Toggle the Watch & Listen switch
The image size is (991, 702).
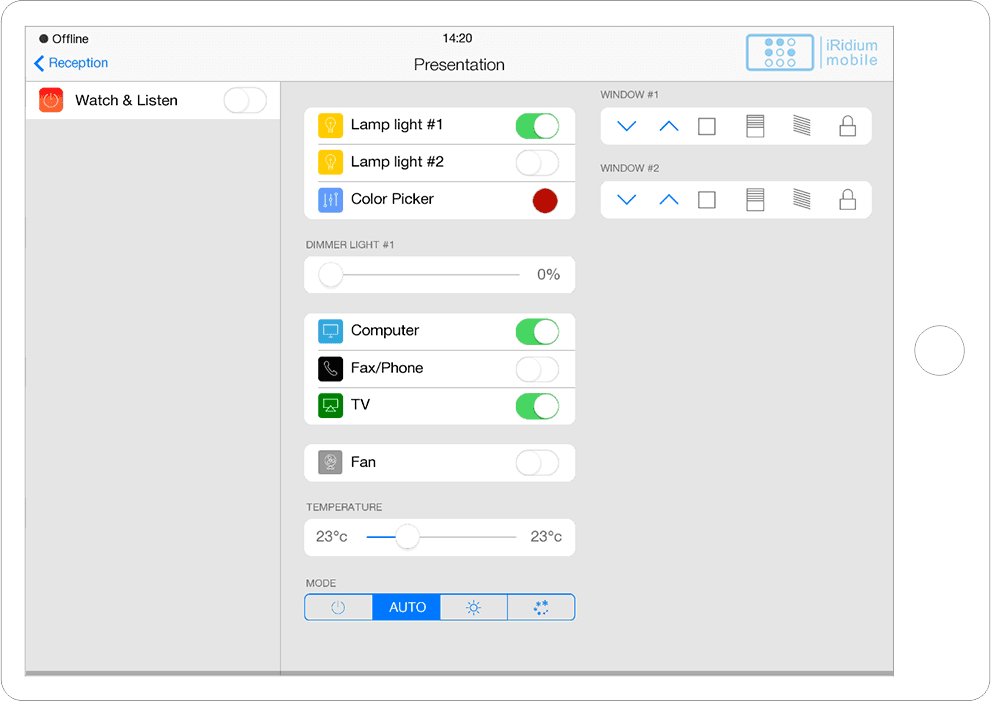(x=245, y=100)
